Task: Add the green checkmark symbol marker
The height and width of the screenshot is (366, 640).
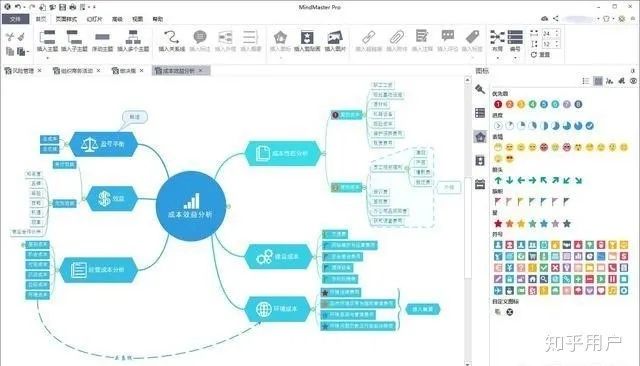Action: pos(544,268)
